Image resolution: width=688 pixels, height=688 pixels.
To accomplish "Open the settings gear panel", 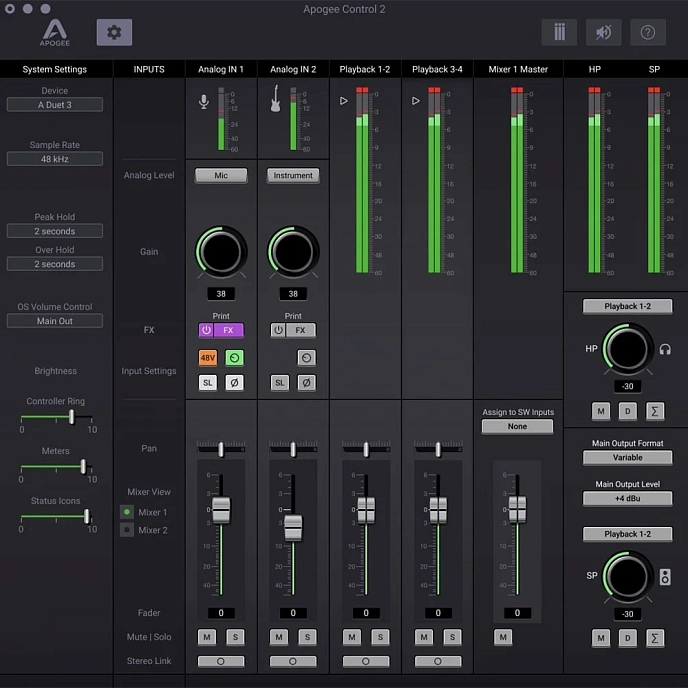I will coord(114,32).
